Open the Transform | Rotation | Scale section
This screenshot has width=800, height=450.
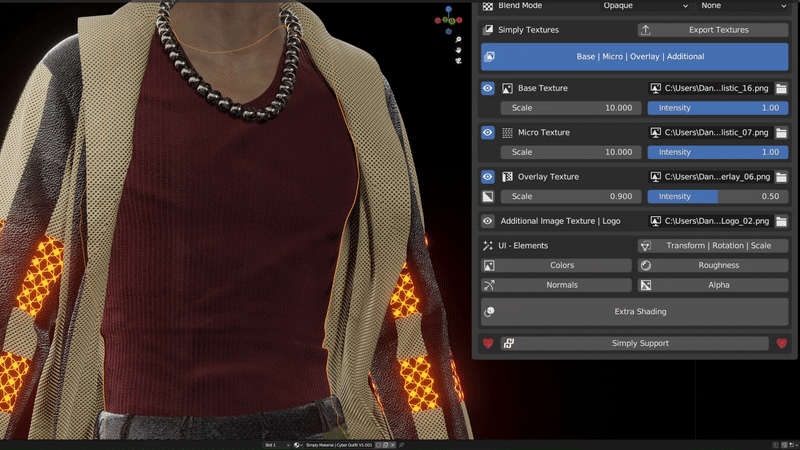pos(712,245)
